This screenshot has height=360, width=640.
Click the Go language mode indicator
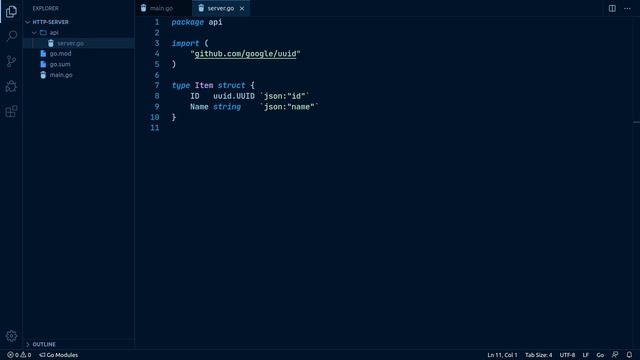600,355
